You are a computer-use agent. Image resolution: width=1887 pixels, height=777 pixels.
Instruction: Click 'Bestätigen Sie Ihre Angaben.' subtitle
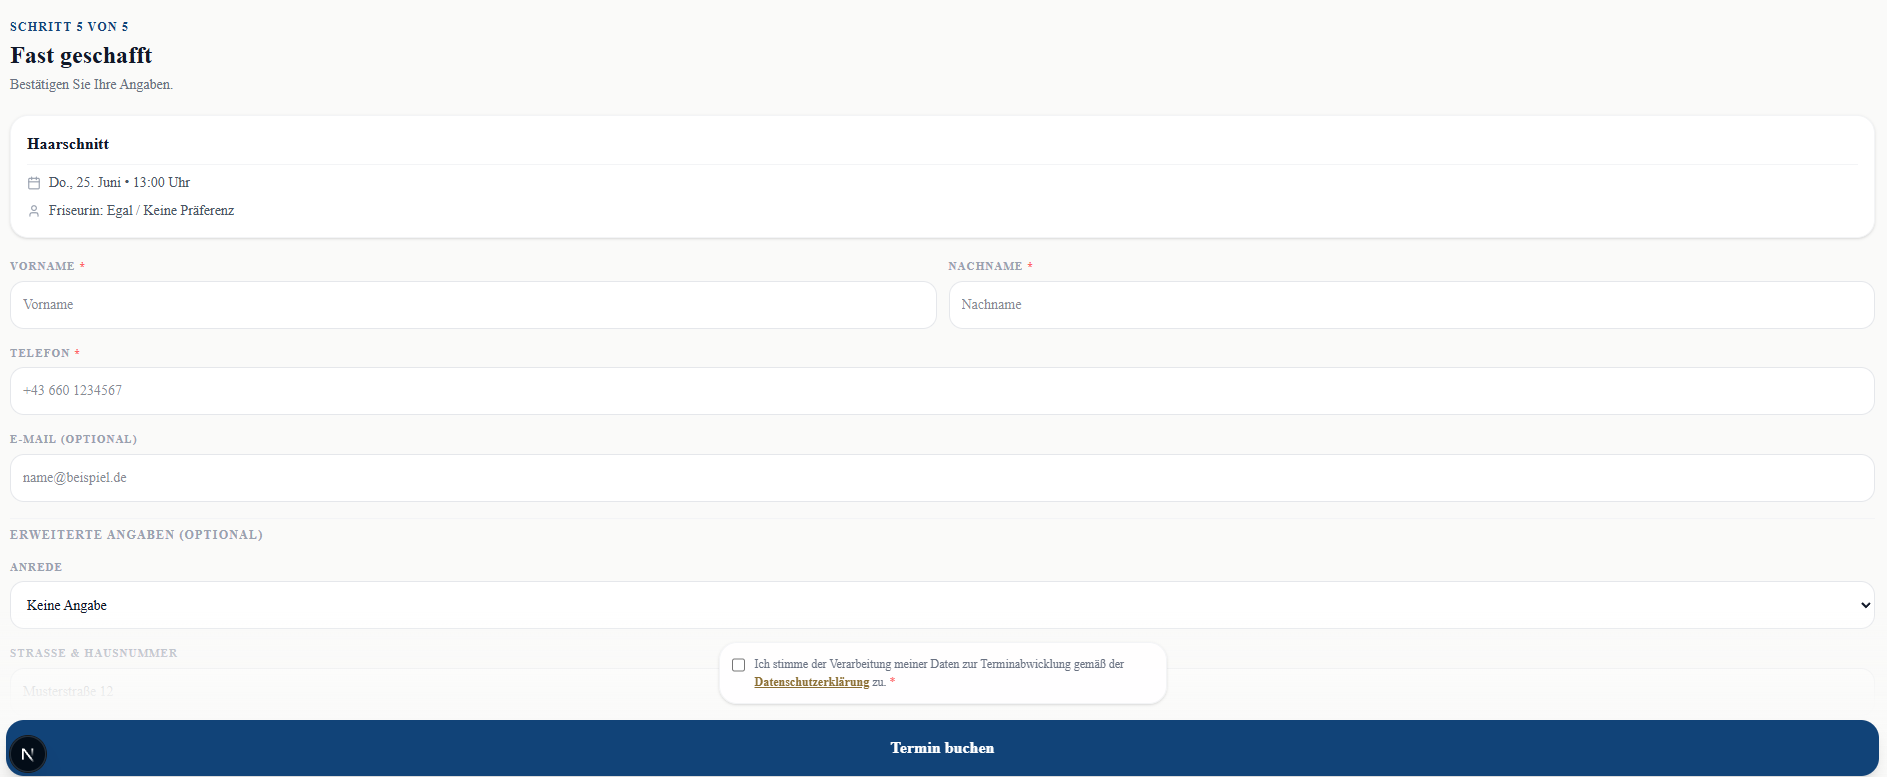[x=91, y=85]
